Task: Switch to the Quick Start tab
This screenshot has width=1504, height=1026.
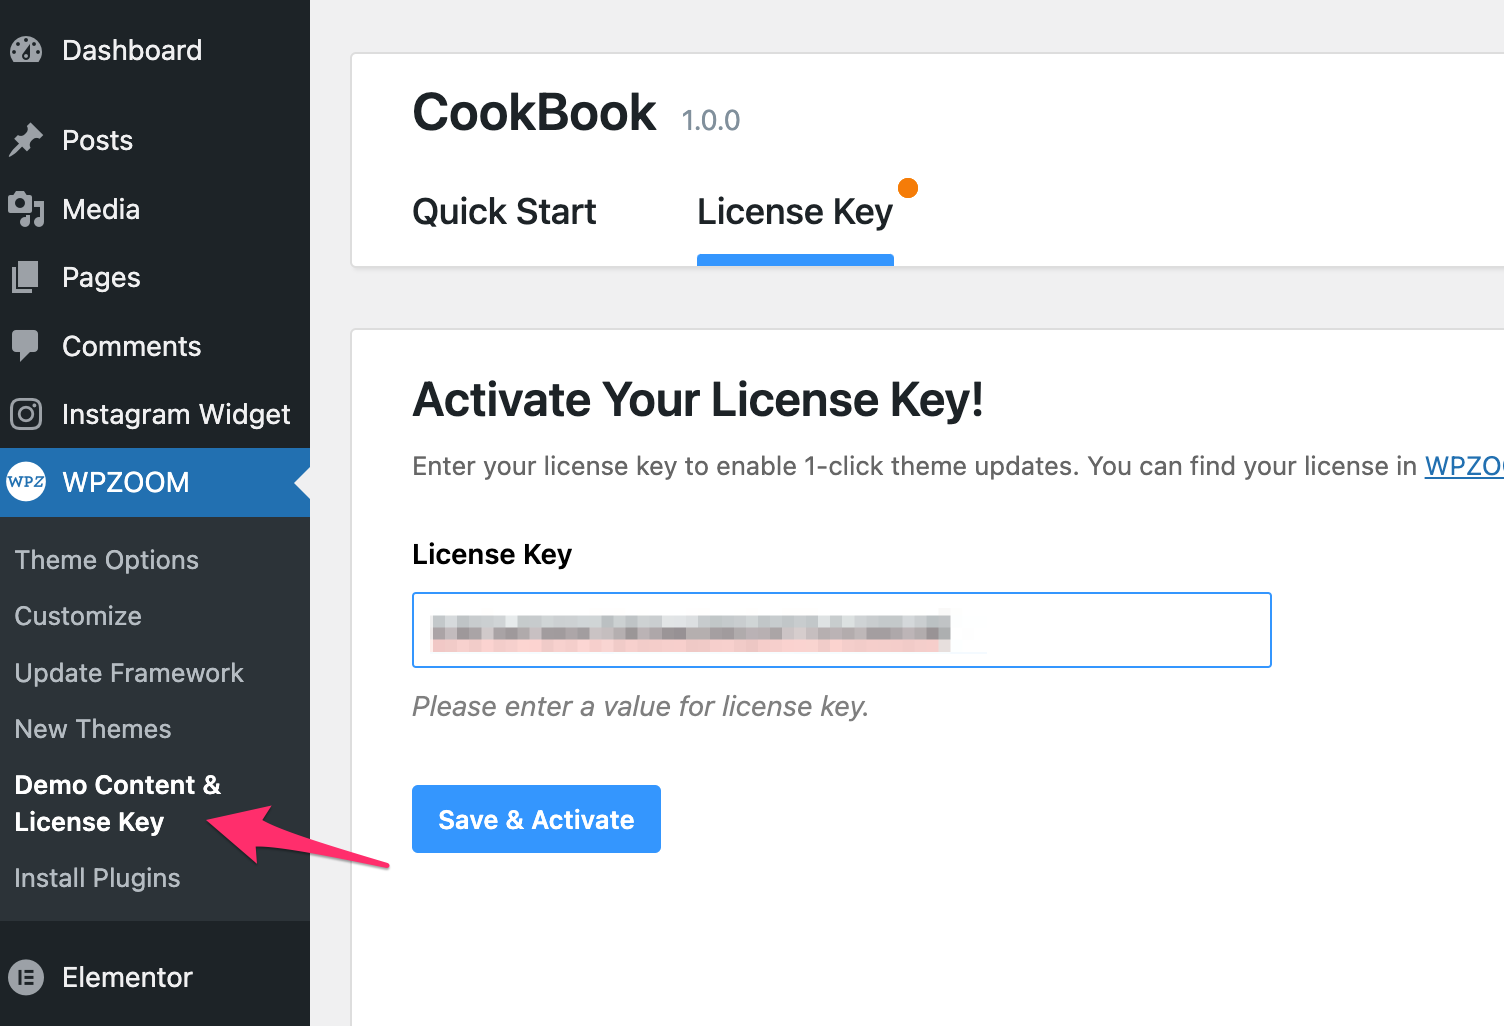Action: [x=503, y=211]
